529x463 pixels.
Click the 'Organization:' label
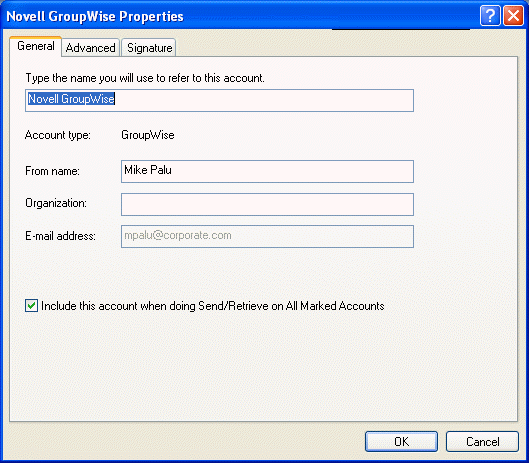click(x=56, y=203)
